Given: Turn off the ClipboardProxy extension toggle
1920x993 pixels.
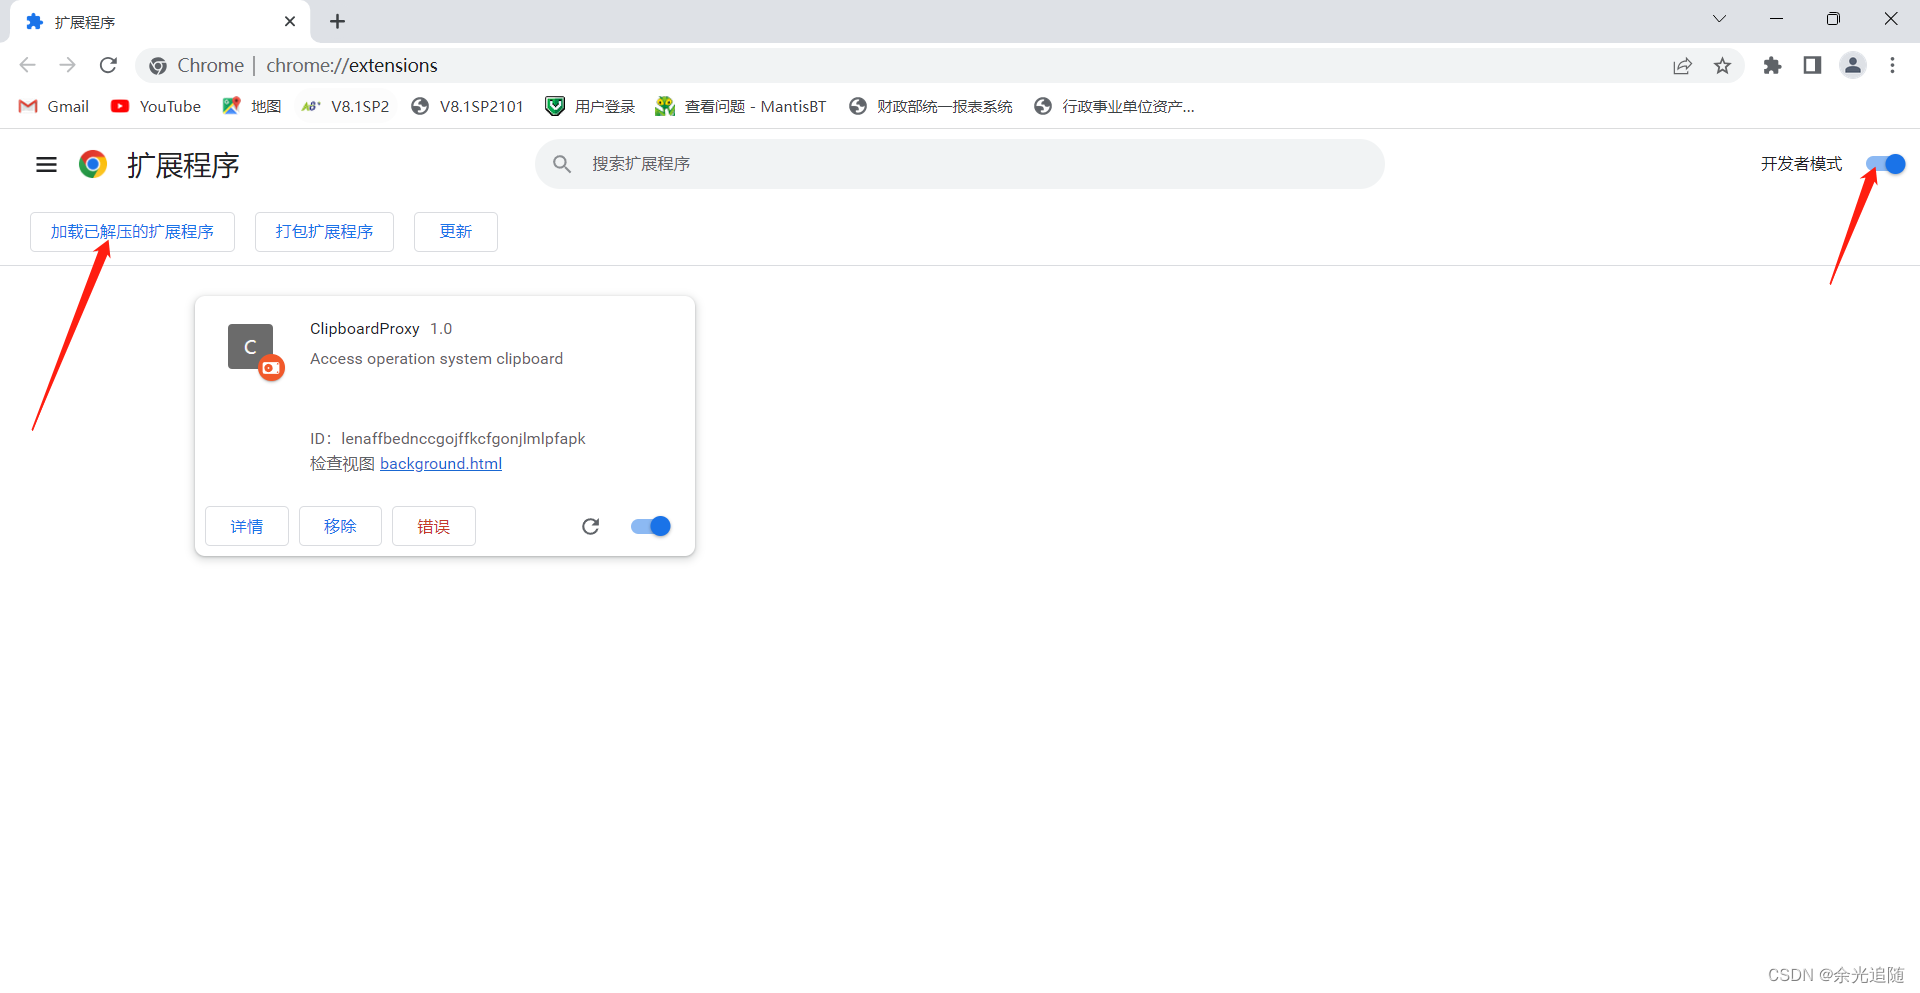Looking at the screenshot, I should (x=650, y=526).
